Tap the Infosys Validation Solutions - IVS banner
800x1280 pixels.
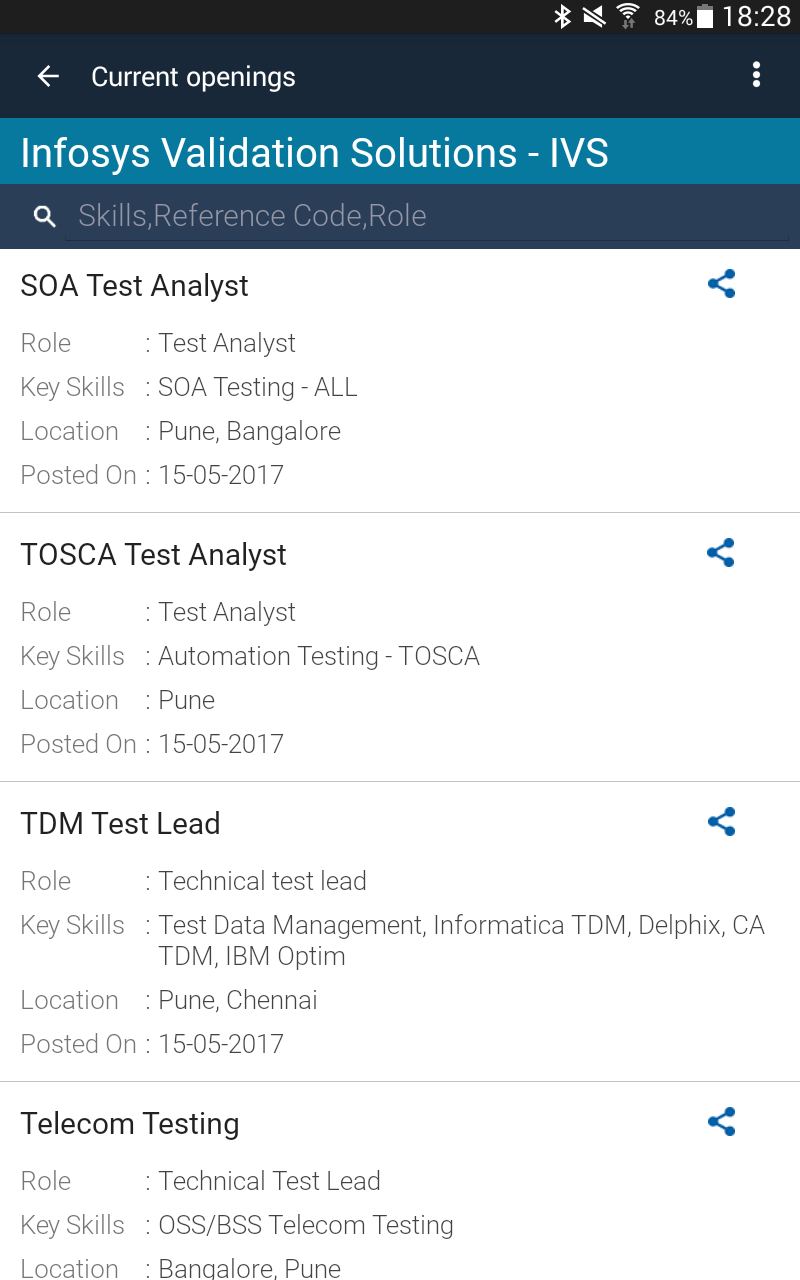click(x=315, y=153)
